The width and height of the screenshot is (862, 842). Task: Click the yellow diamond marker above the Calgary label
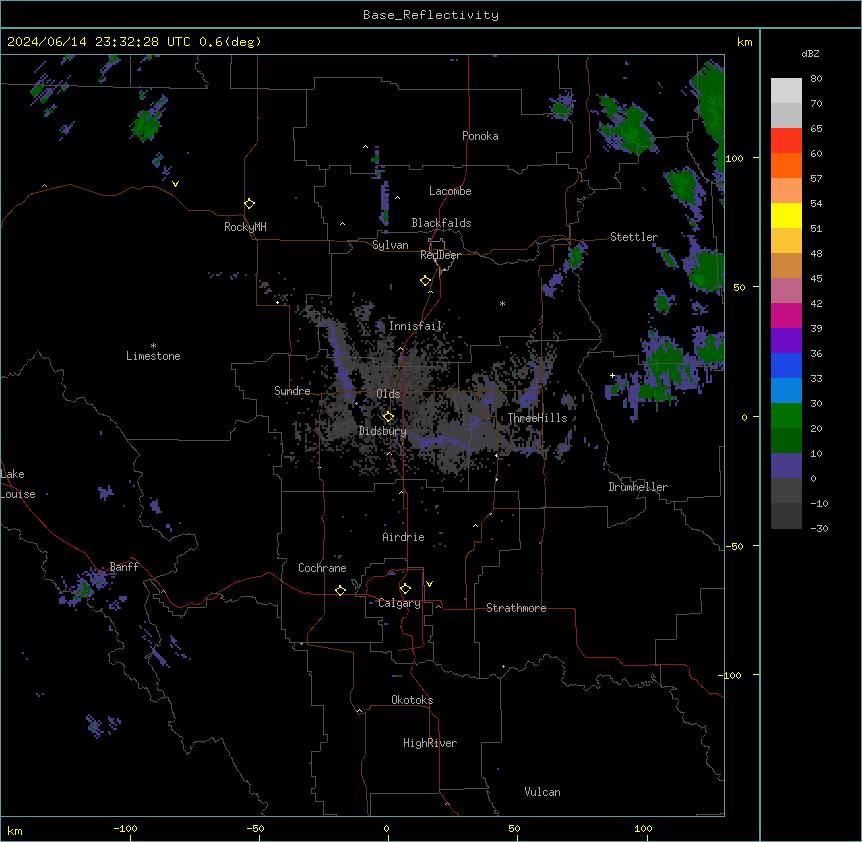tap(405, 589)
